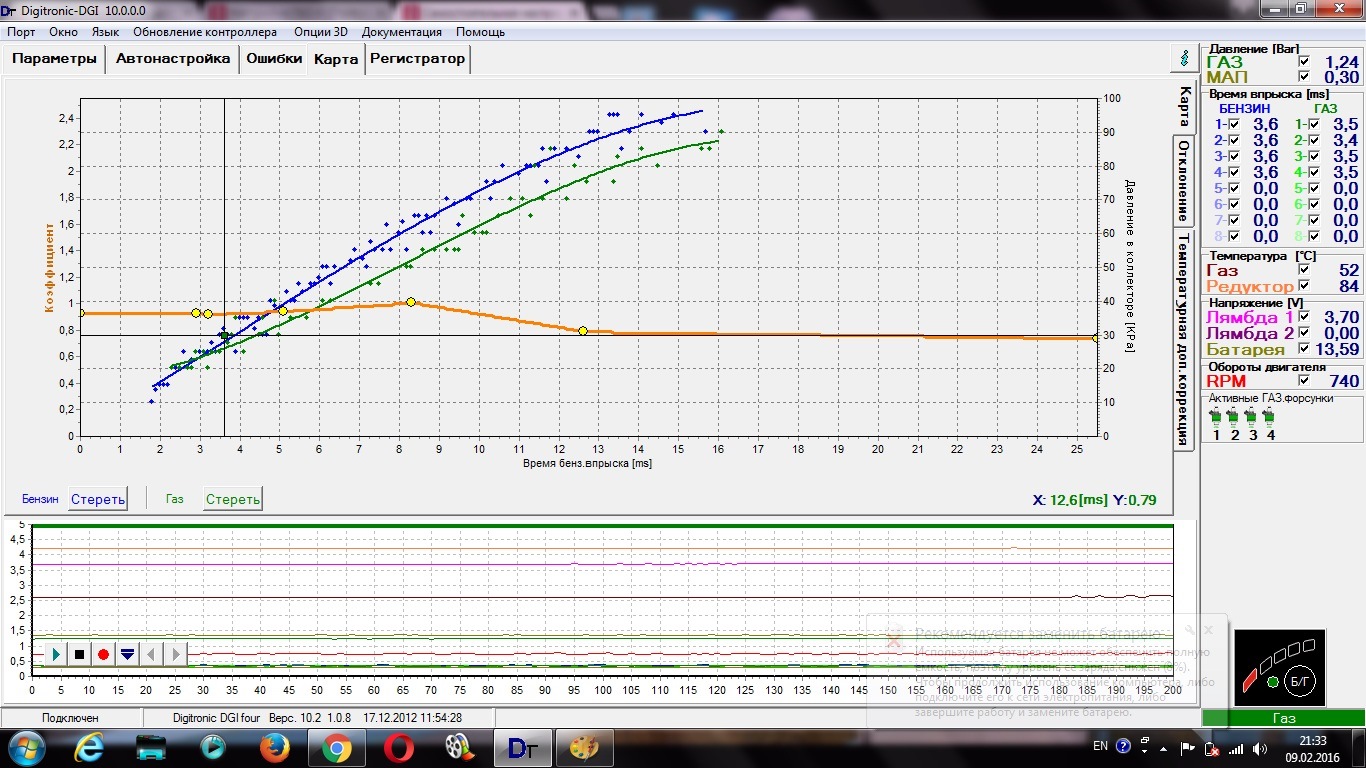Uncheck ГАЗ injector 4 checkbox

click(1313, 172)
